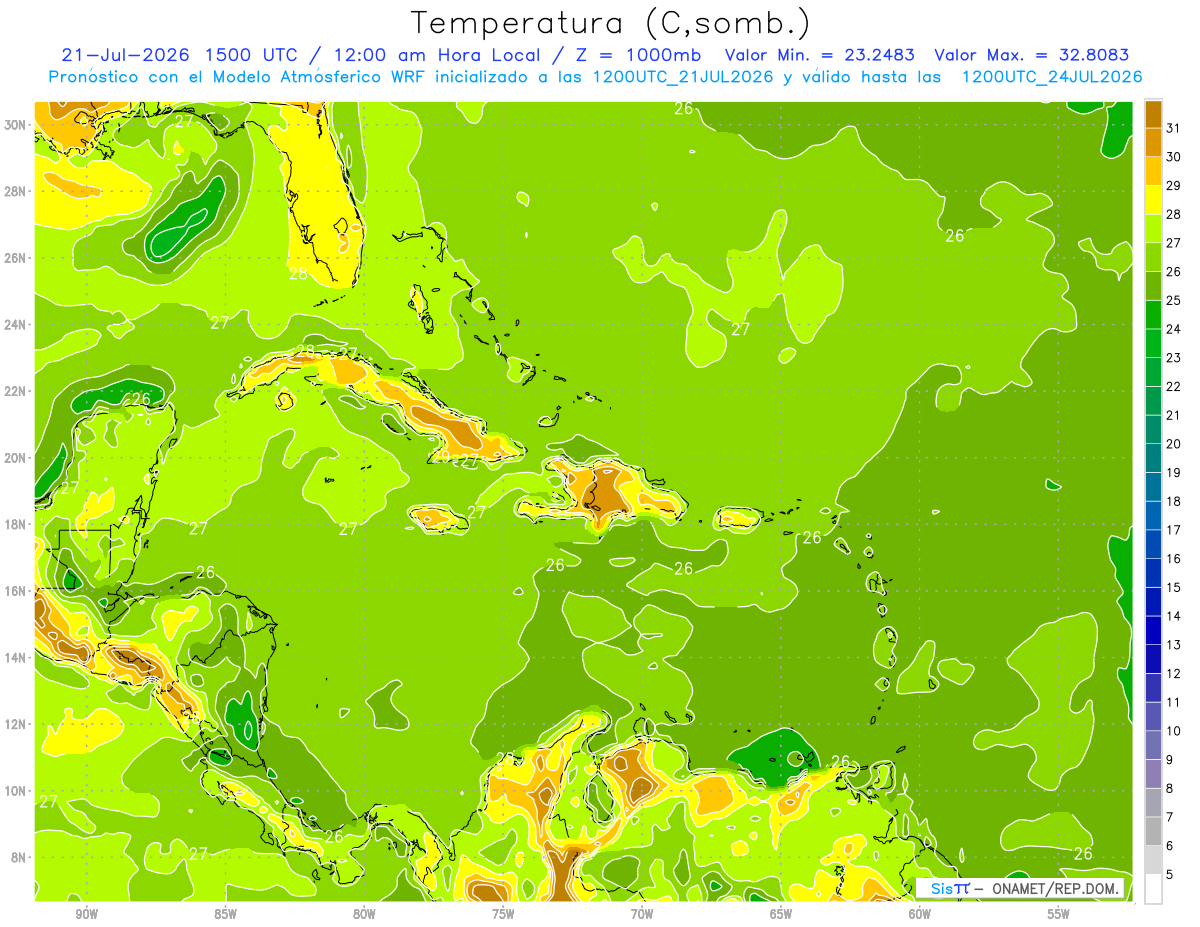The width and height of the screenshot is (1200, 927).
Task: Select the "Valor Min. = 23.2483" value
Action: click(x=820, y=55)
